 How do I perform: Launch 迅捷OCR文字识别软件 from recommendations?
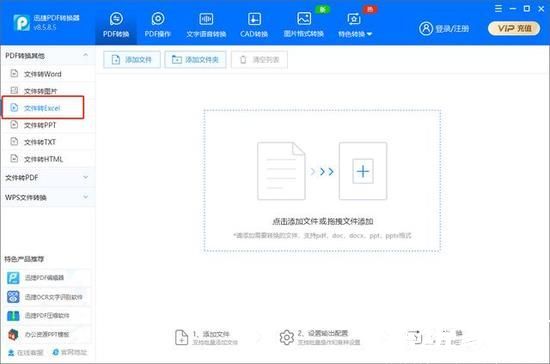tap(45, 297)
